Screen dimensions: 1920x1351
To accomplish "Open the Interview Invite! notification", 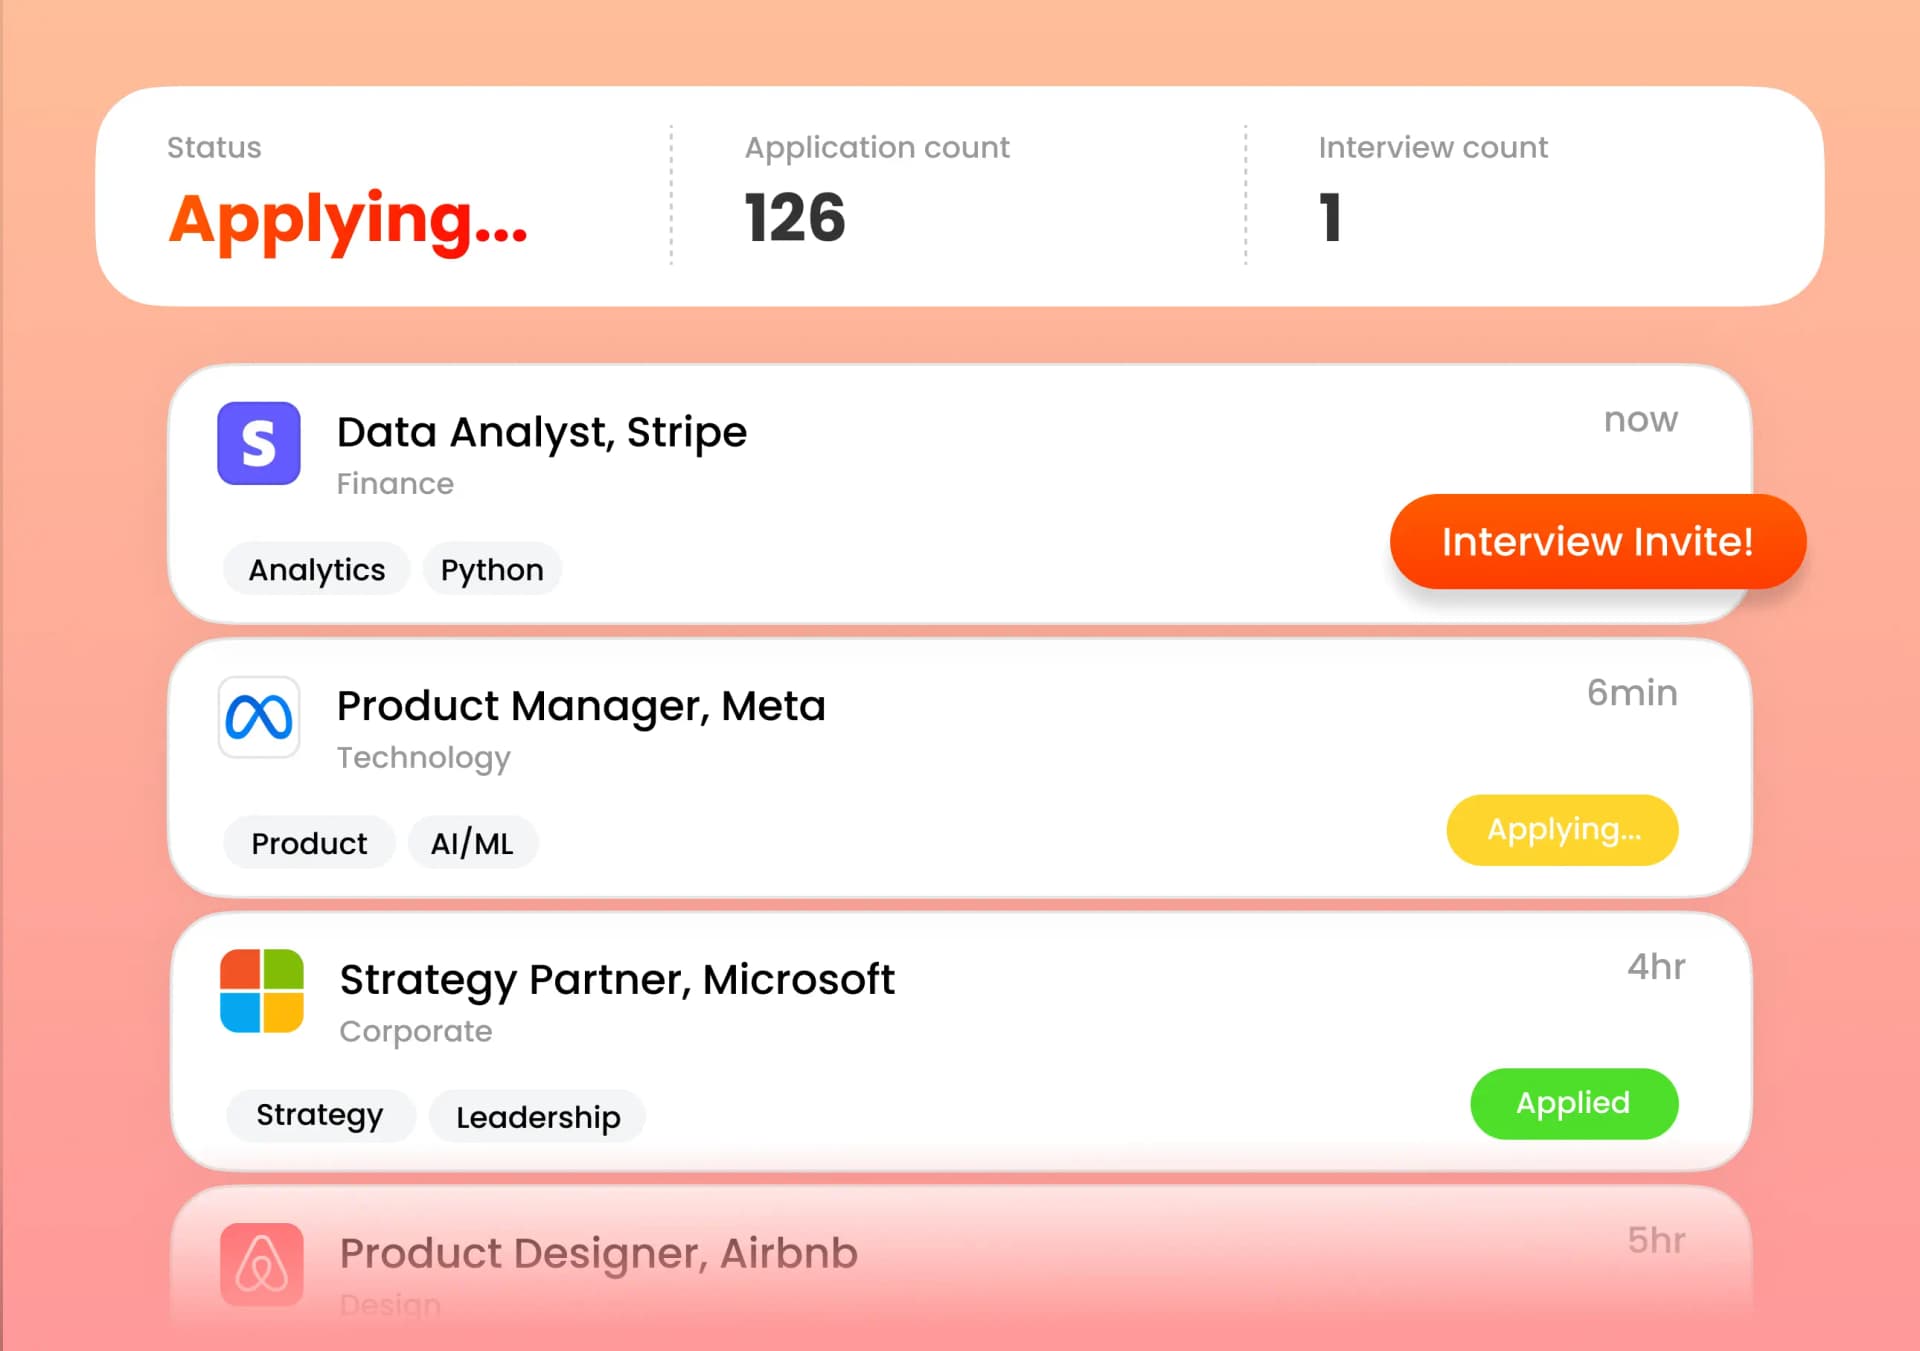I will click(1597, 541).
